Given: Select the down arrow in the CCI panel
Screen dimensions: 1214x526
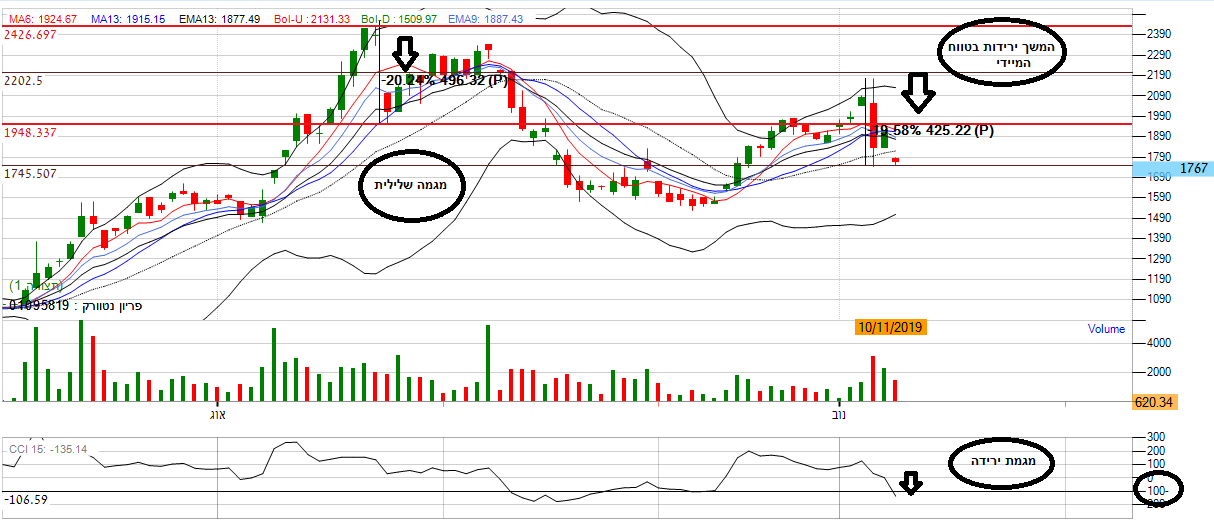Looking at the screenshot, I should [909, 484].
